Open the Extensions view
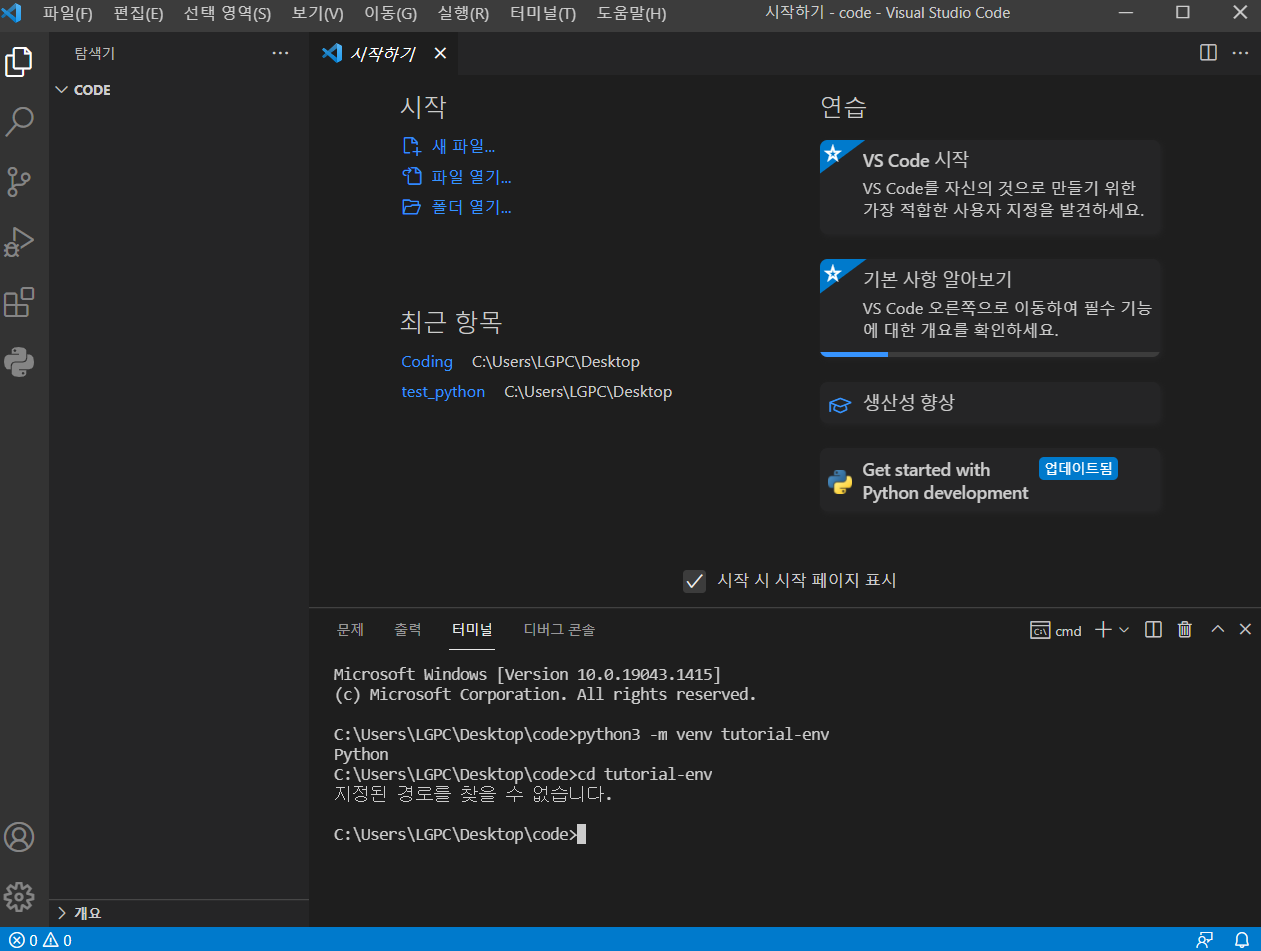The height and width of the screenshot is (951, 1261). (x=19, y=302)
